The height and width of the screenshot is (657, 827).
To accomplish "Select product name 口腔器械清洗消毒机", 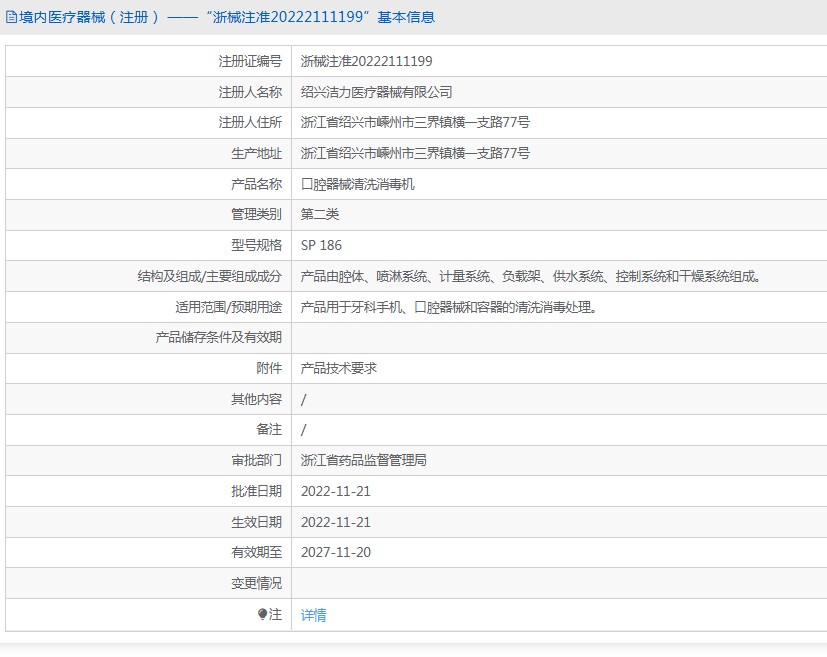I will (358, 184).
